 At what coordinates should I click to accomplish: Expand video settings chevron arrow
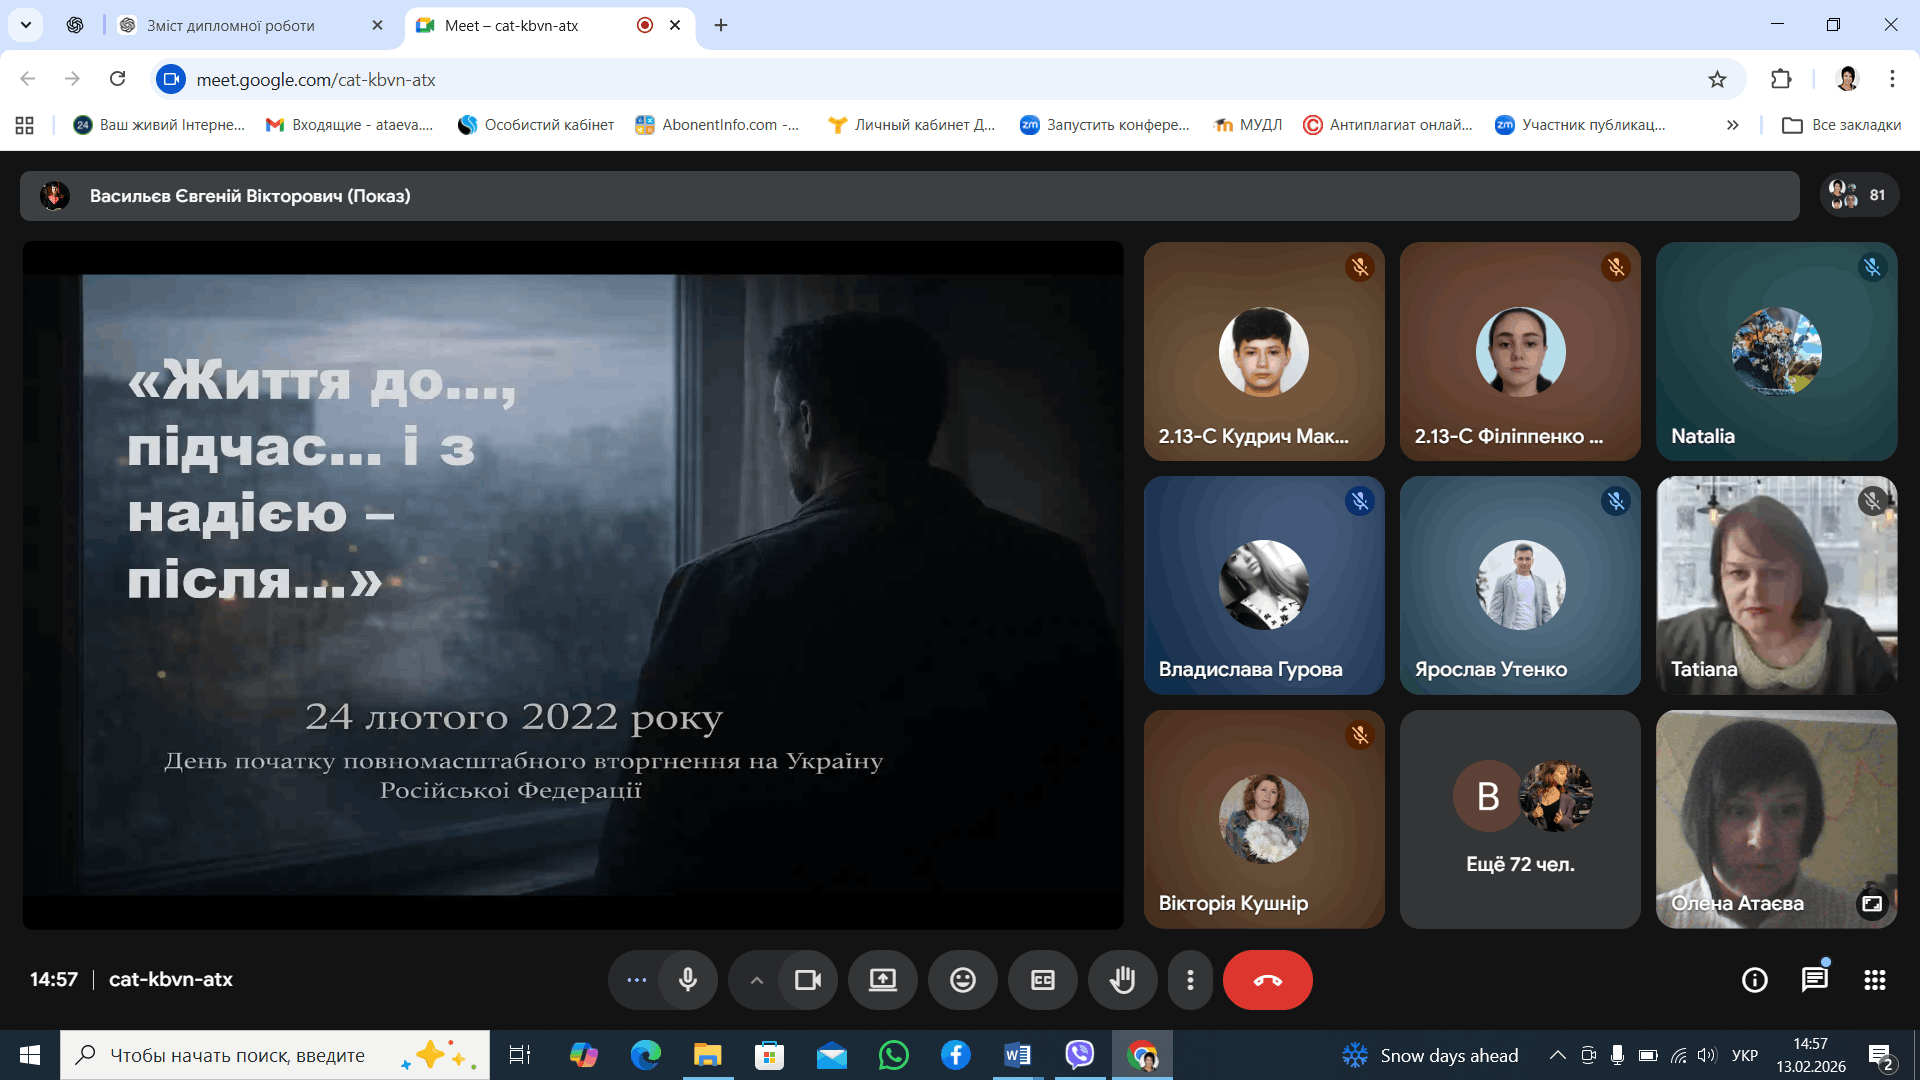point(757,980)
